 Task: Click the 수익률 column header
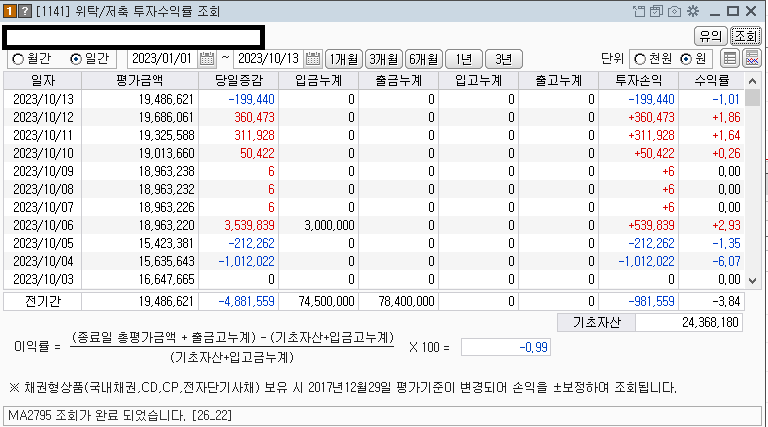[712, 80]
